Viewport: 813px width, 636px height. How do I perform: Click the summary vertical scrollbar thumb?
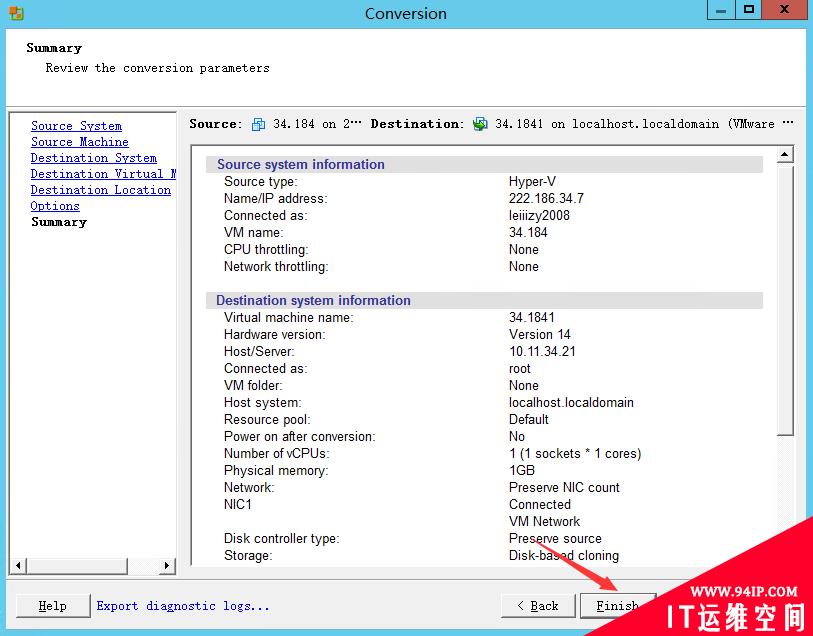point(785,300)
